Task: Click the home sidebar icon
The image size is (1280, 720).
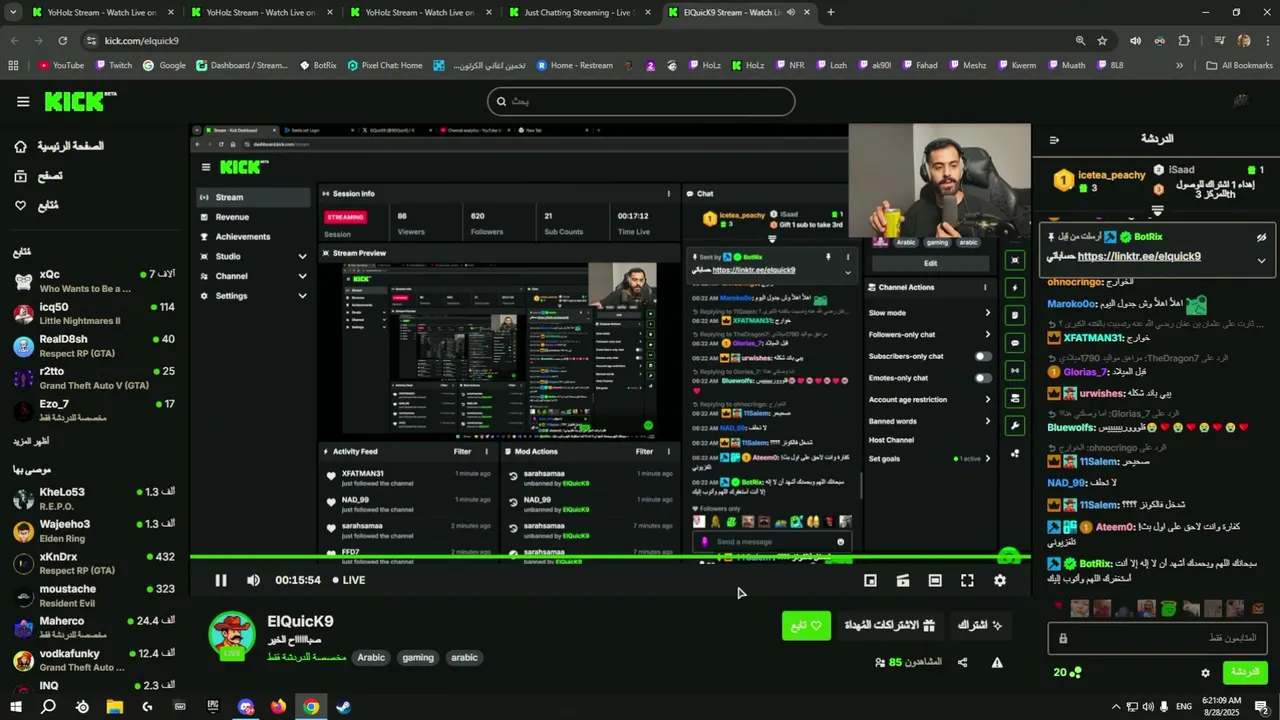Action: point(21,146)
